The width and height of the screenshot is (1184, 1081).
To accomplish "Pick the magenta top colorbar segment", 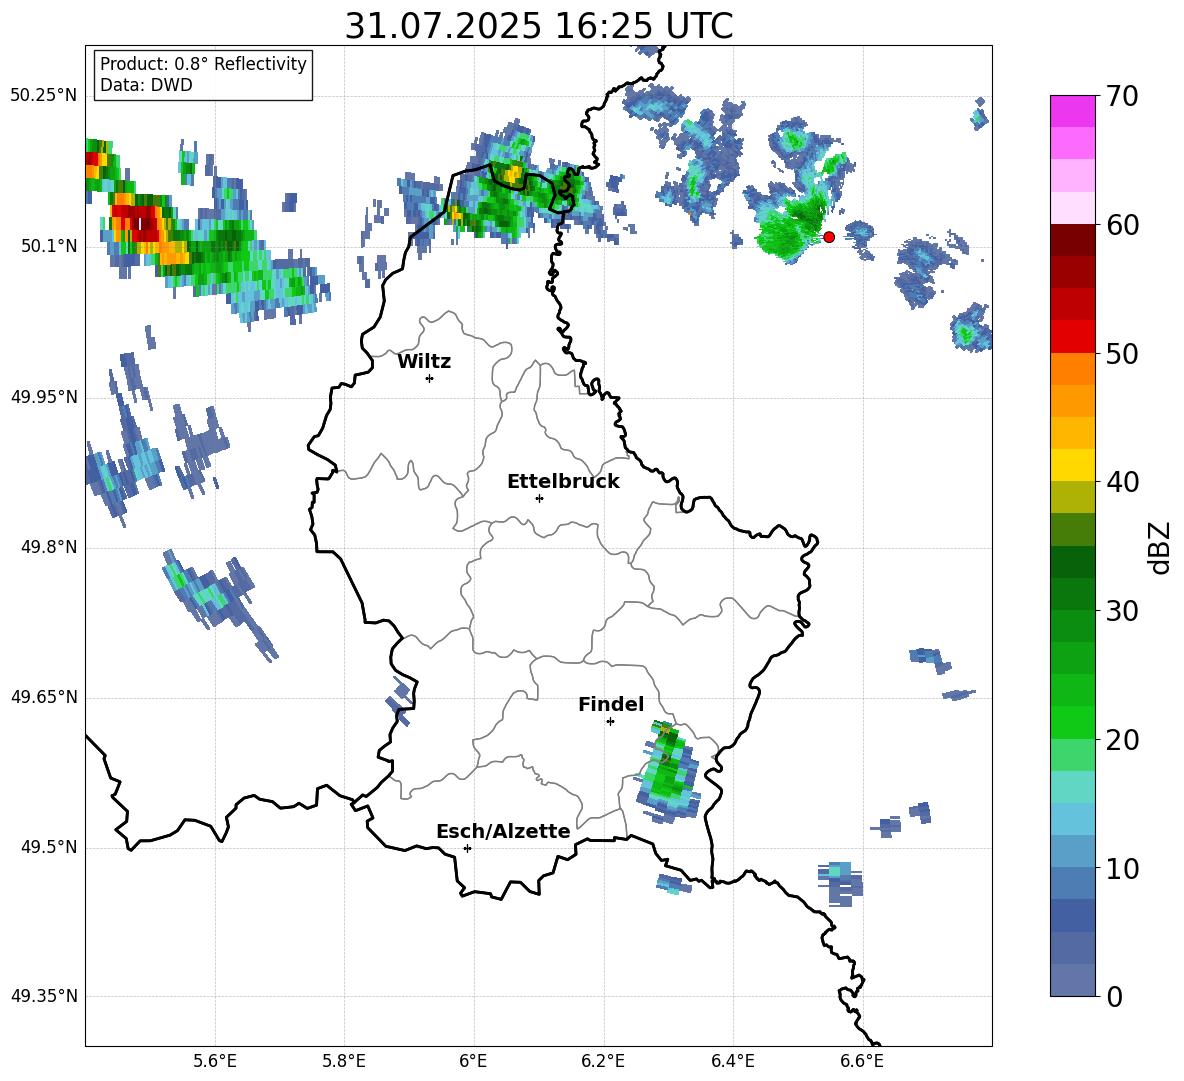I will 1072,112.
